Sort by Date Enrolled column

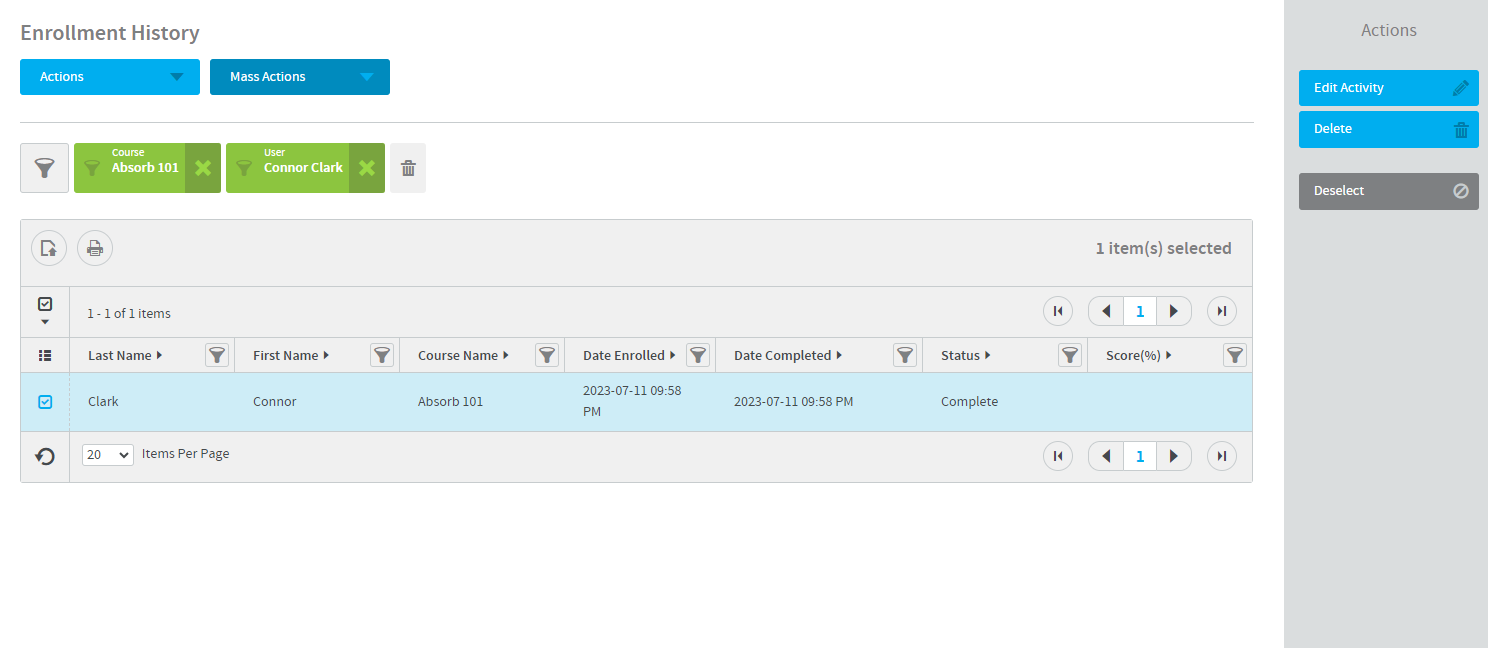pos(629,355)
